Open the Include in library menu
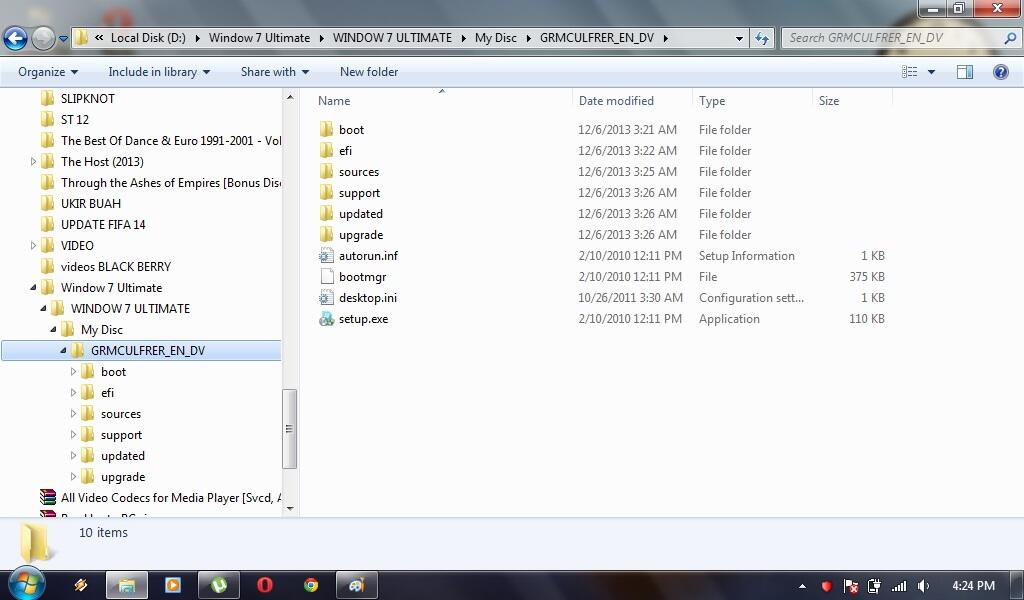 click(159, 72)
